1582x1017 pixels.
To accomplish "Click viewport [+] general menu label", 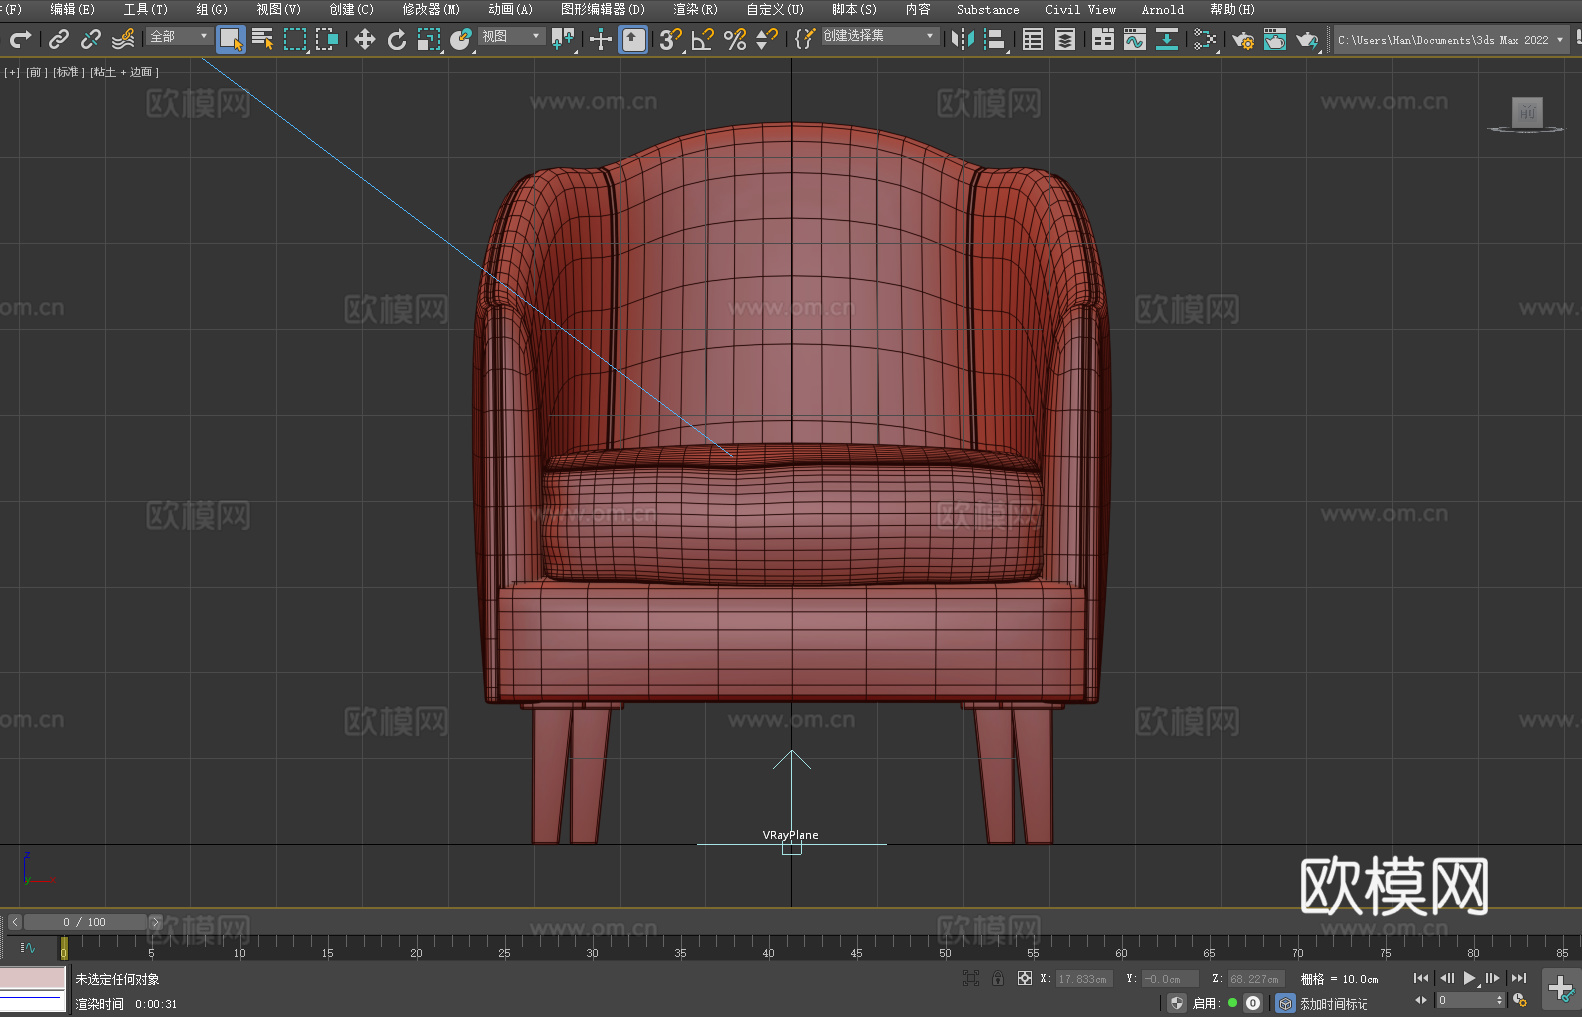I will [x=12, y=72].
